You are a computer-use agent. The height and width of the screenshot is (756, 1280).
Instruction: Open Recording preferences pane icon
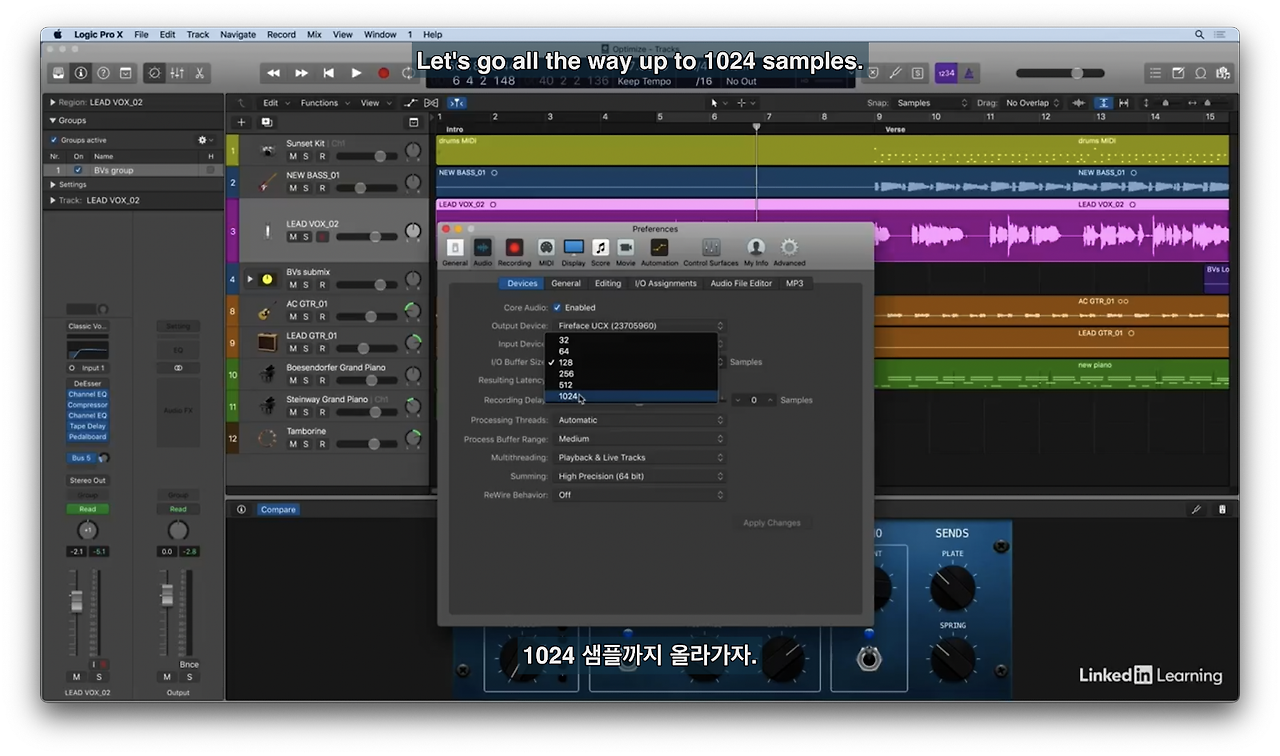[514, 251]
